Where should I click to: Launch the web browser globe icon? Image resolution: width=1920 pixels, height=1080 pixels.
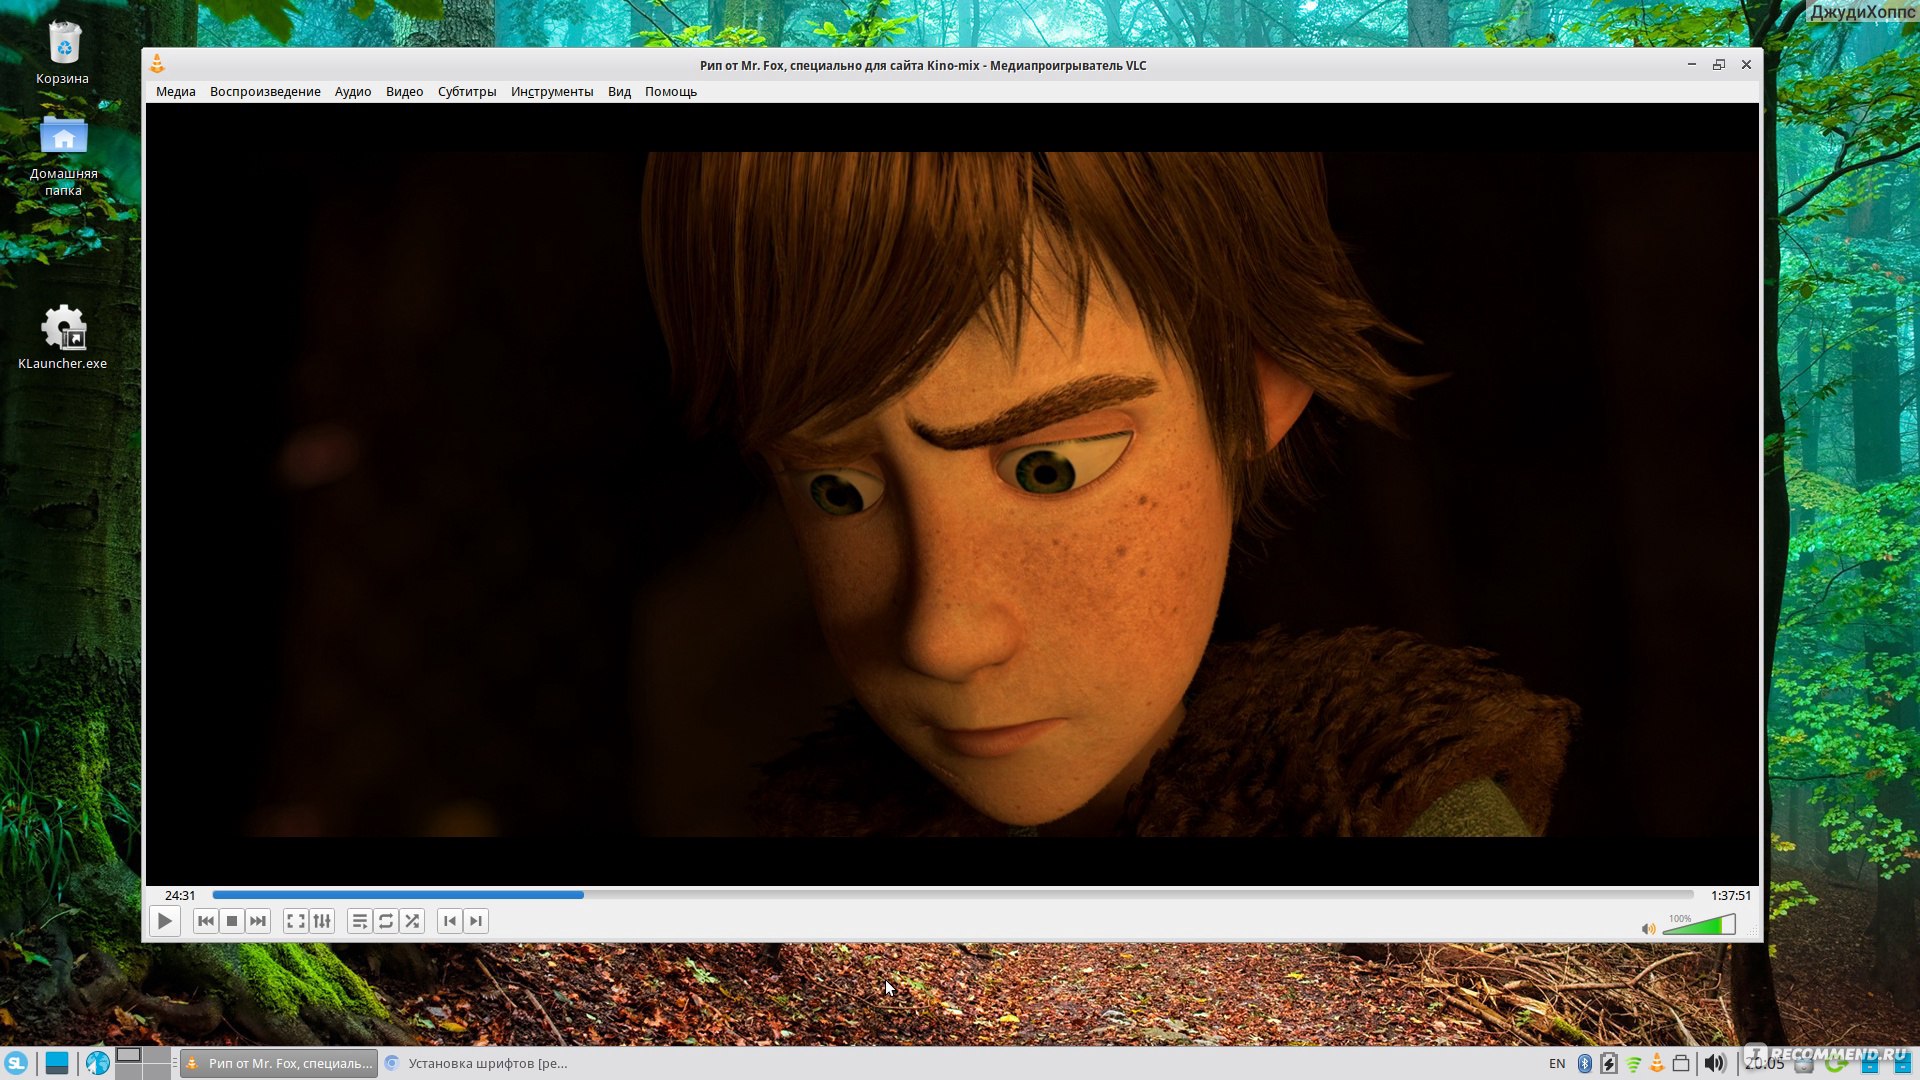(97, 1063)
